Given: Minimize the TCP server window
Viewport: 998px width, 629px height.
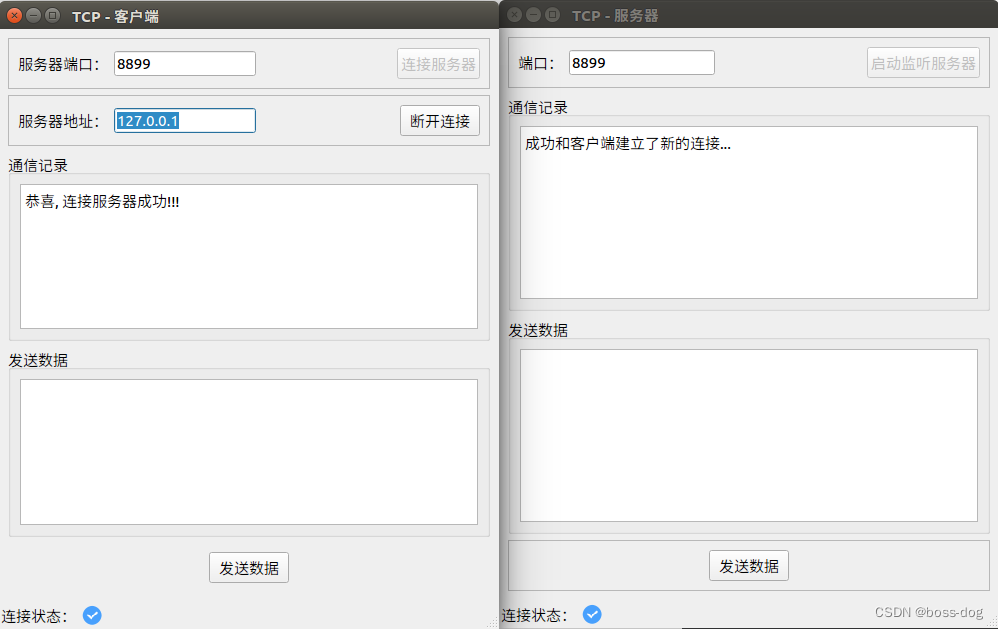Looking at the screenshot, I should point(533,15).
